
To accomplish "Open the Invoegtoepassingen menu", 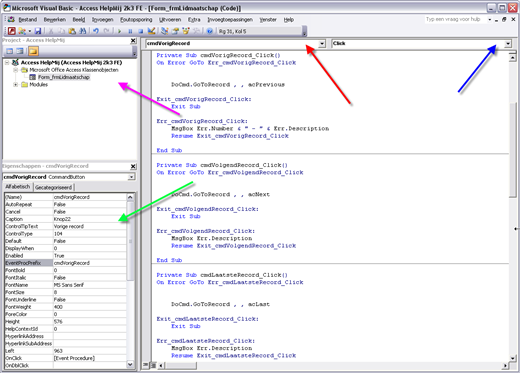I will point(230,19).
